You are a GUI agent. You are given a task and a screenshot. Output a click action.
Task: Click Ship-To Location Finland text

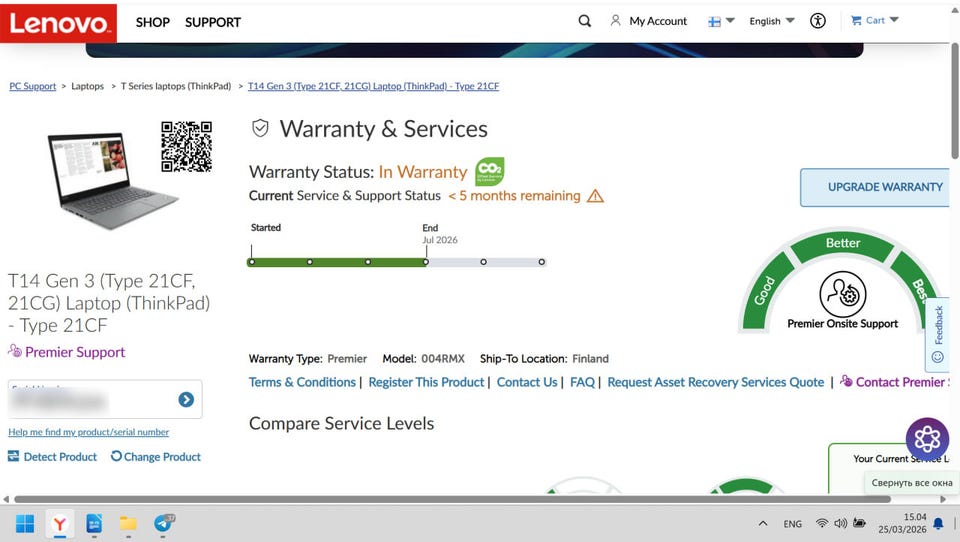click(544, 359)
